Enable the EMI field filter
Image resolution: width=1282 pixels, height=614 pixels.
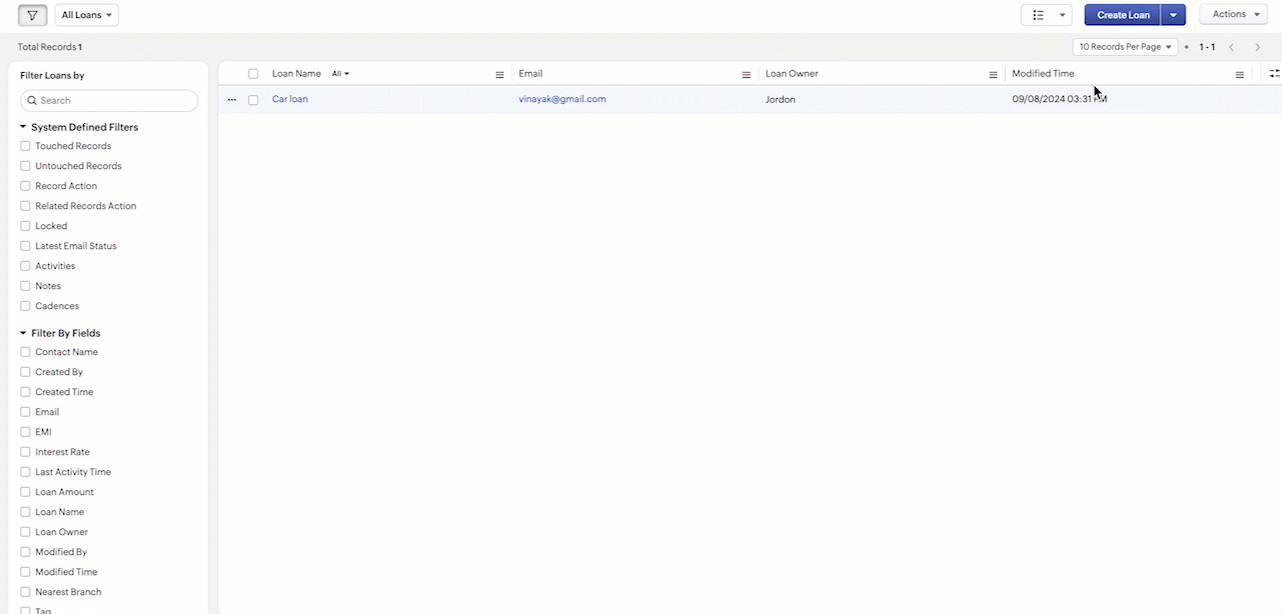(26, 432)
